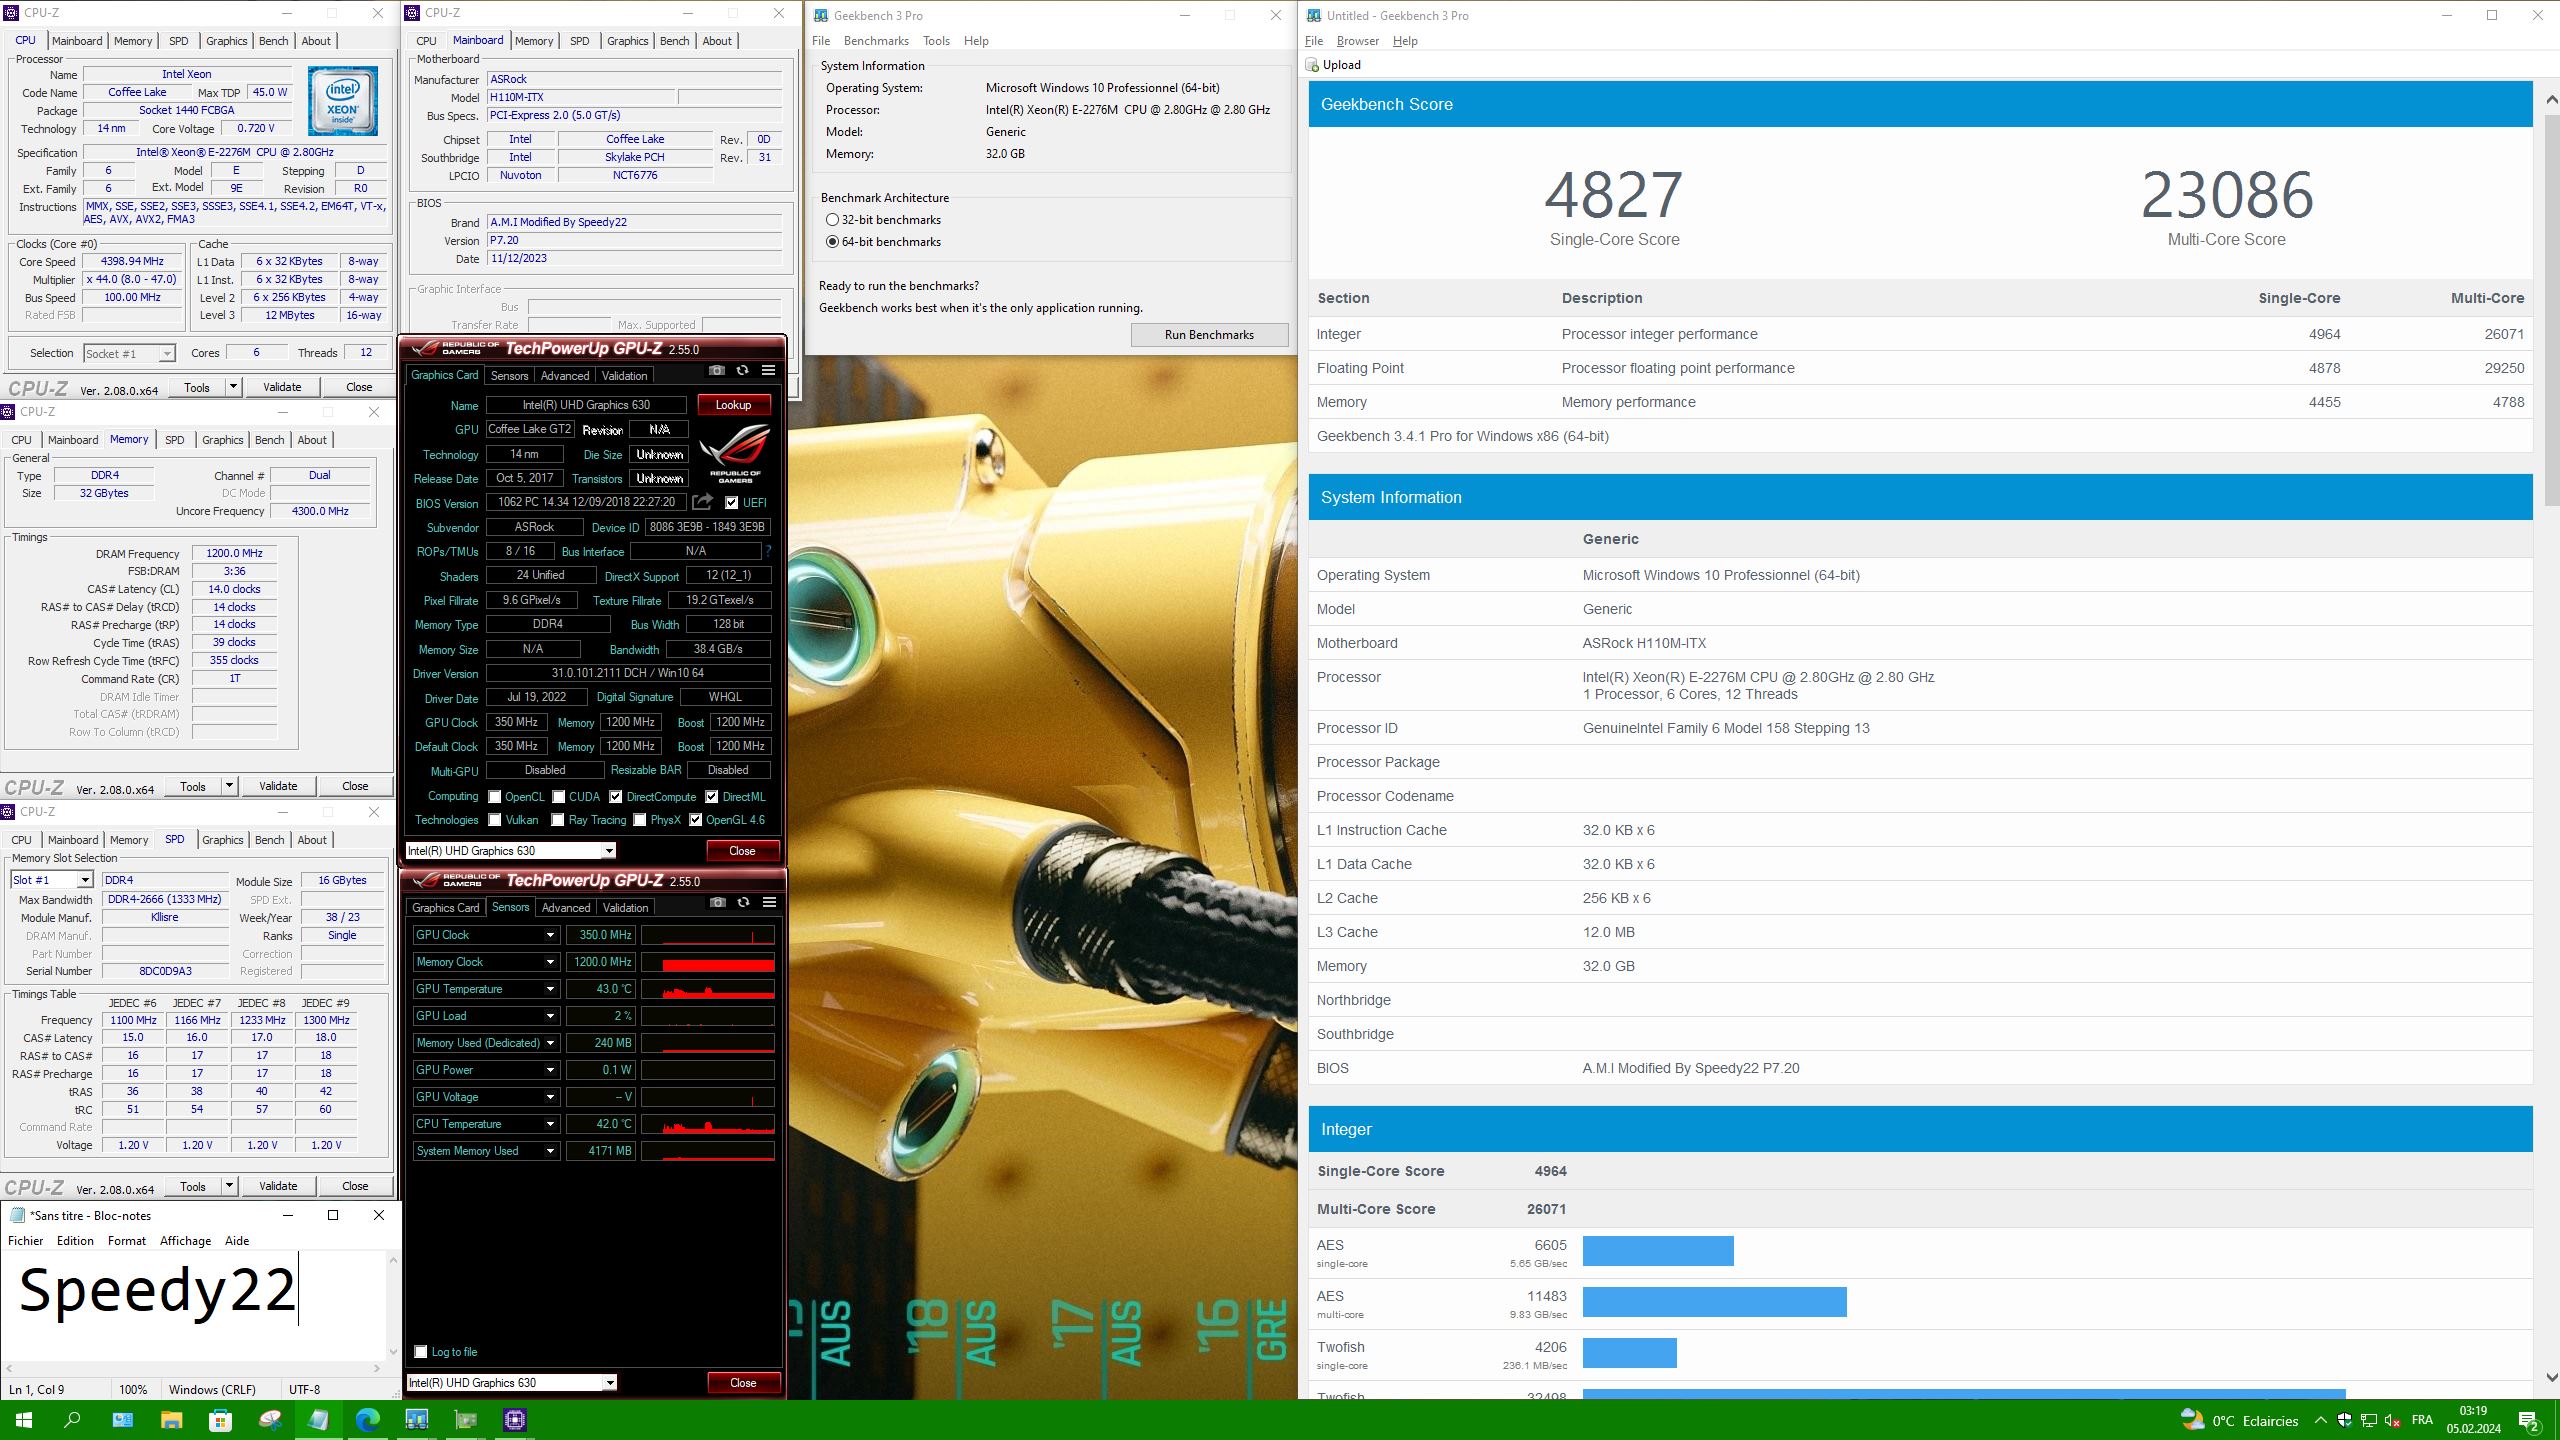The width and height of the screenshot is (2560, 1440).
Task: Click in the Notepad text area with Speedy22
Action: 195,1305
